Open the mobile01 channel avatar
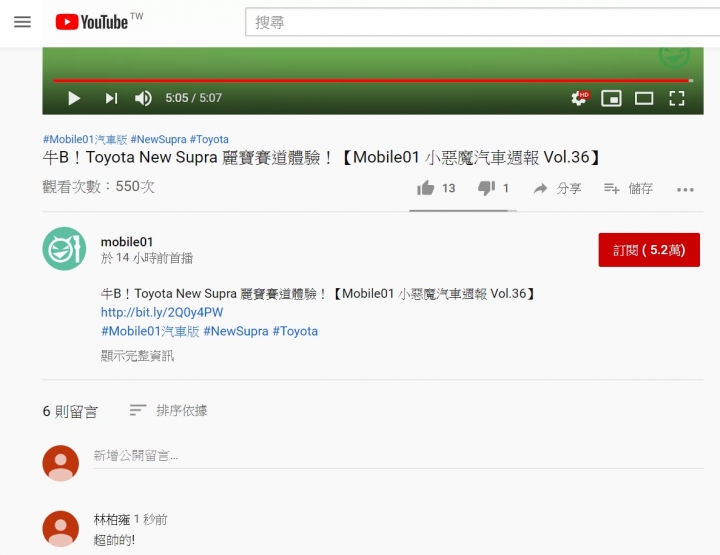Screen dimensions: 720x555 [x=64, y=248]
